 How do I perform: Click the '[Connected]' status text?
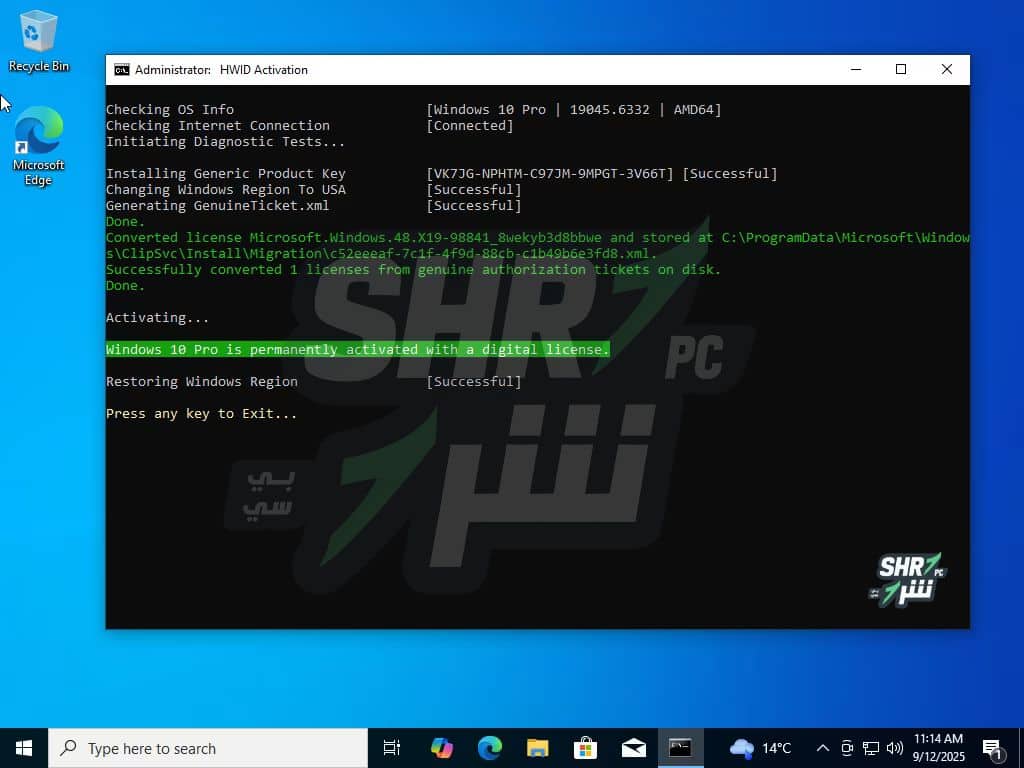pyautogui.click(x=470, y=125)
